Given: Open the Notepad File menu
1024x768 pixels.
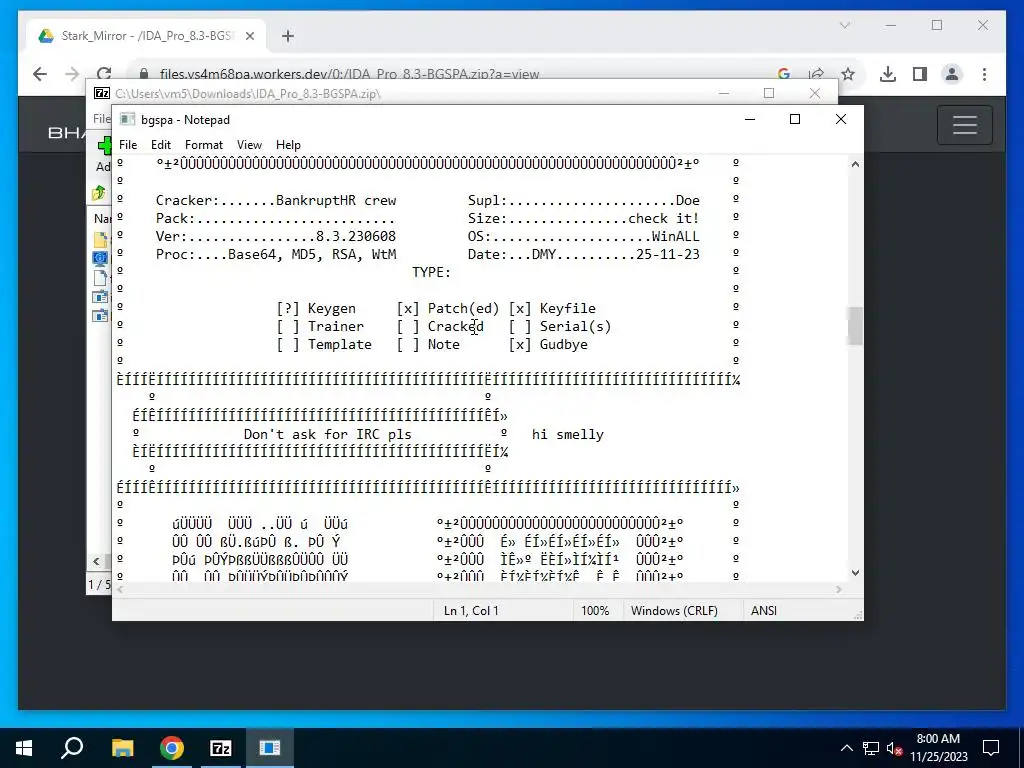Looking at the screenshot, I should 128,145.
